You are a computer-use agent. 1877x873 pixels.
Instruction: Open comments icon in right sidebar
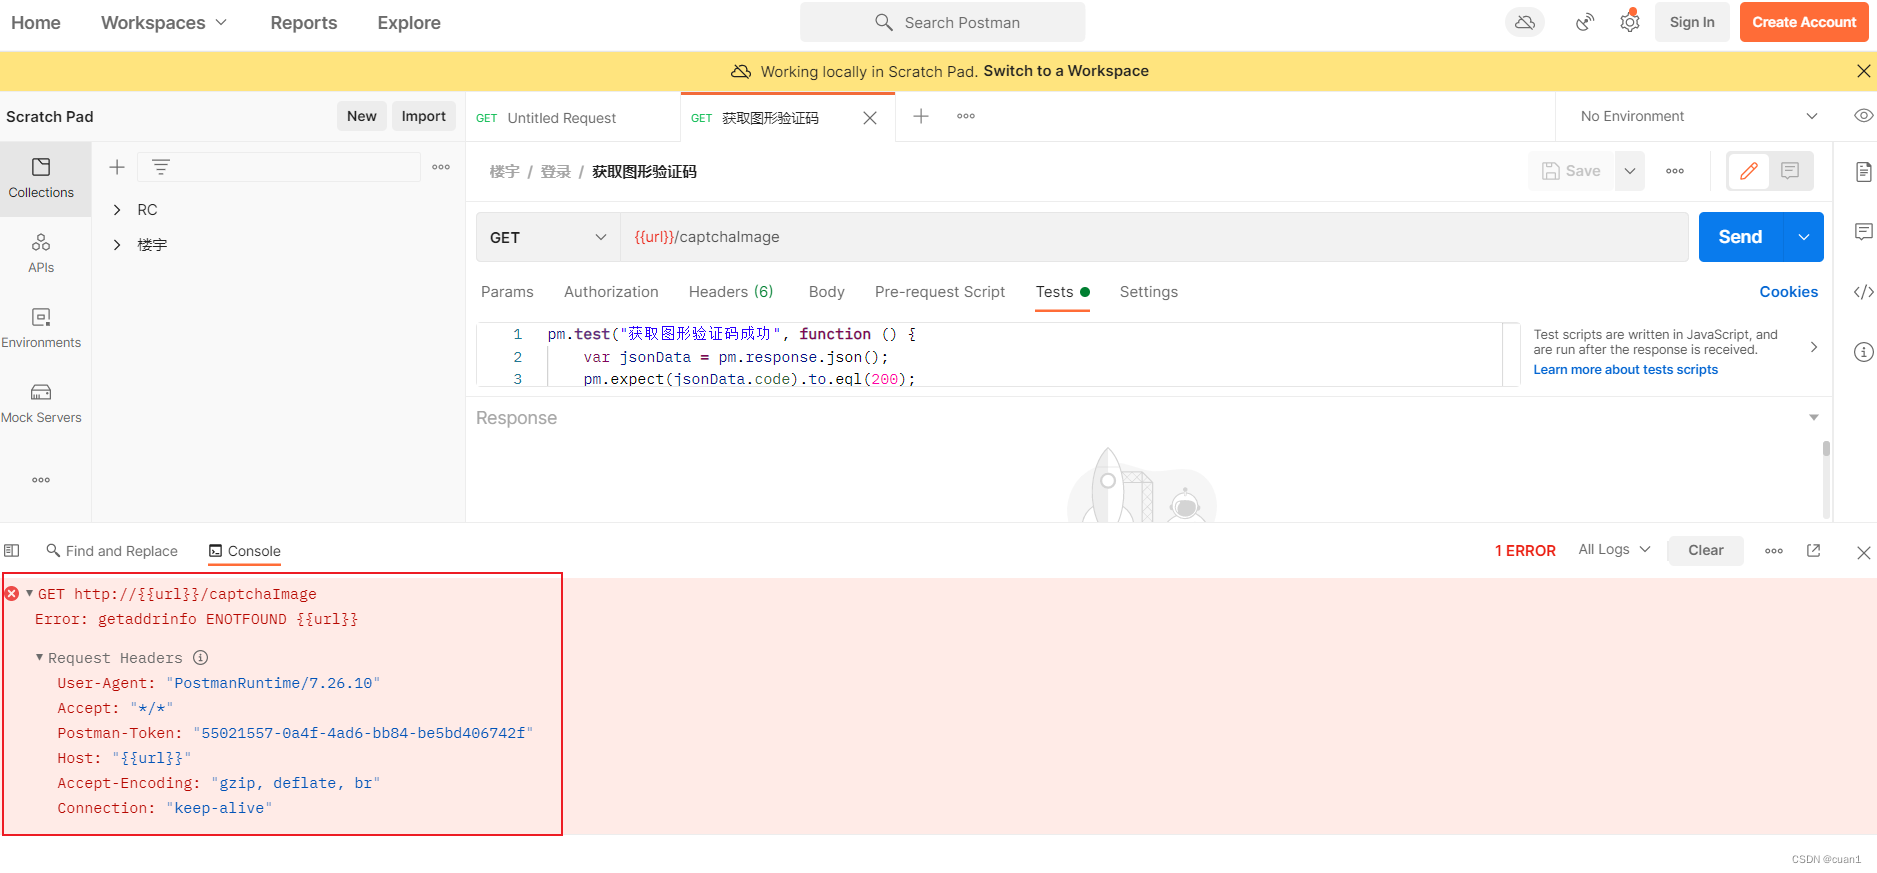1863,232
